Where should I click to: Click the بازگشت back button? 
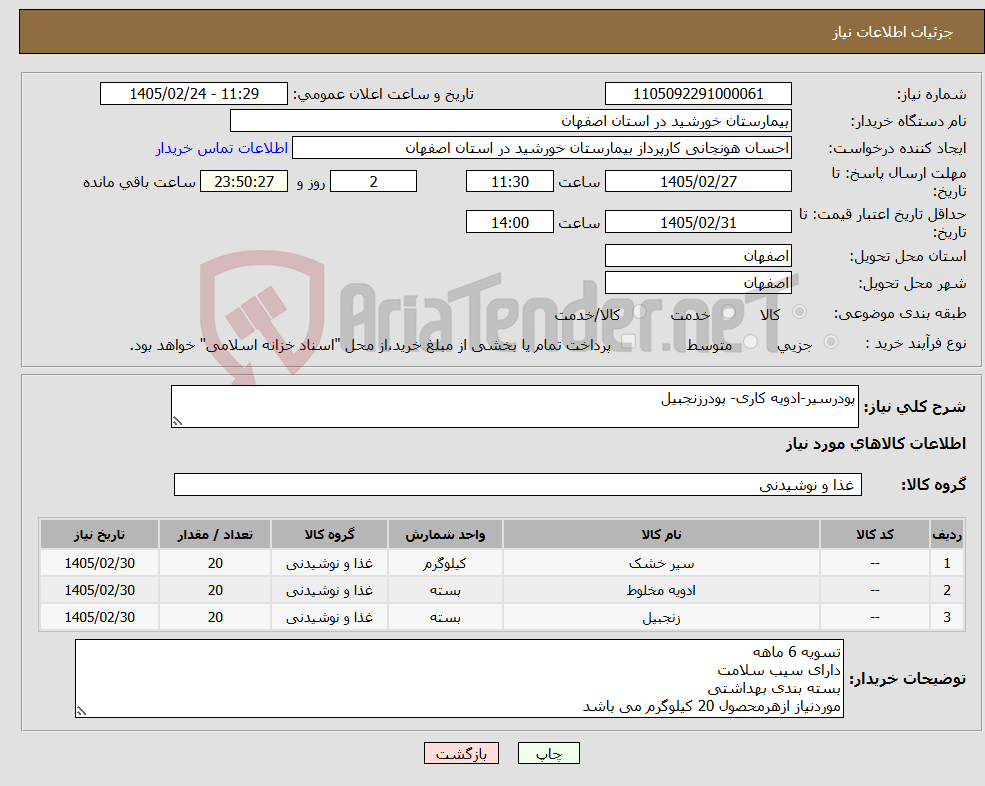(461, 753)
